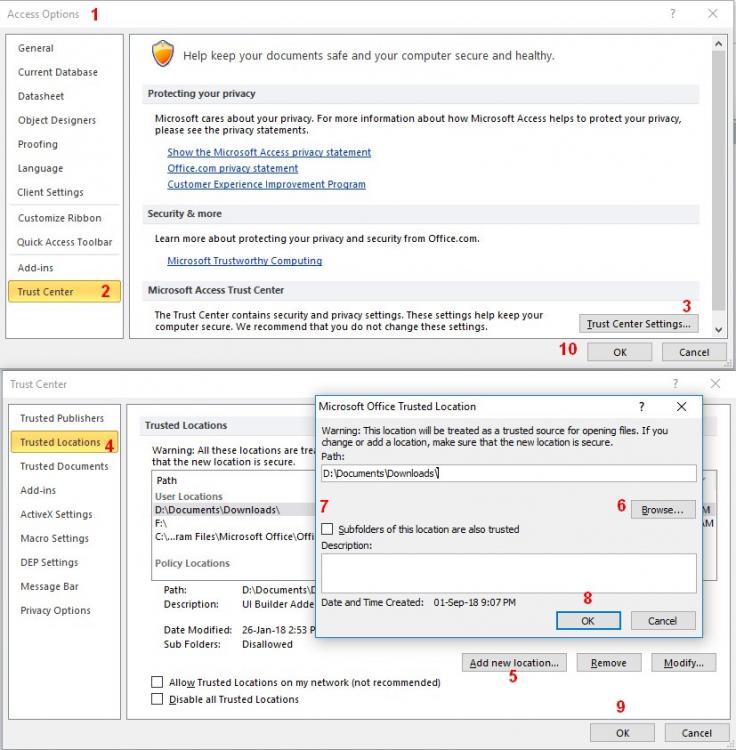
Task: Click the Path field in Trusted Location dialog
Action: (x=509, y=474)
